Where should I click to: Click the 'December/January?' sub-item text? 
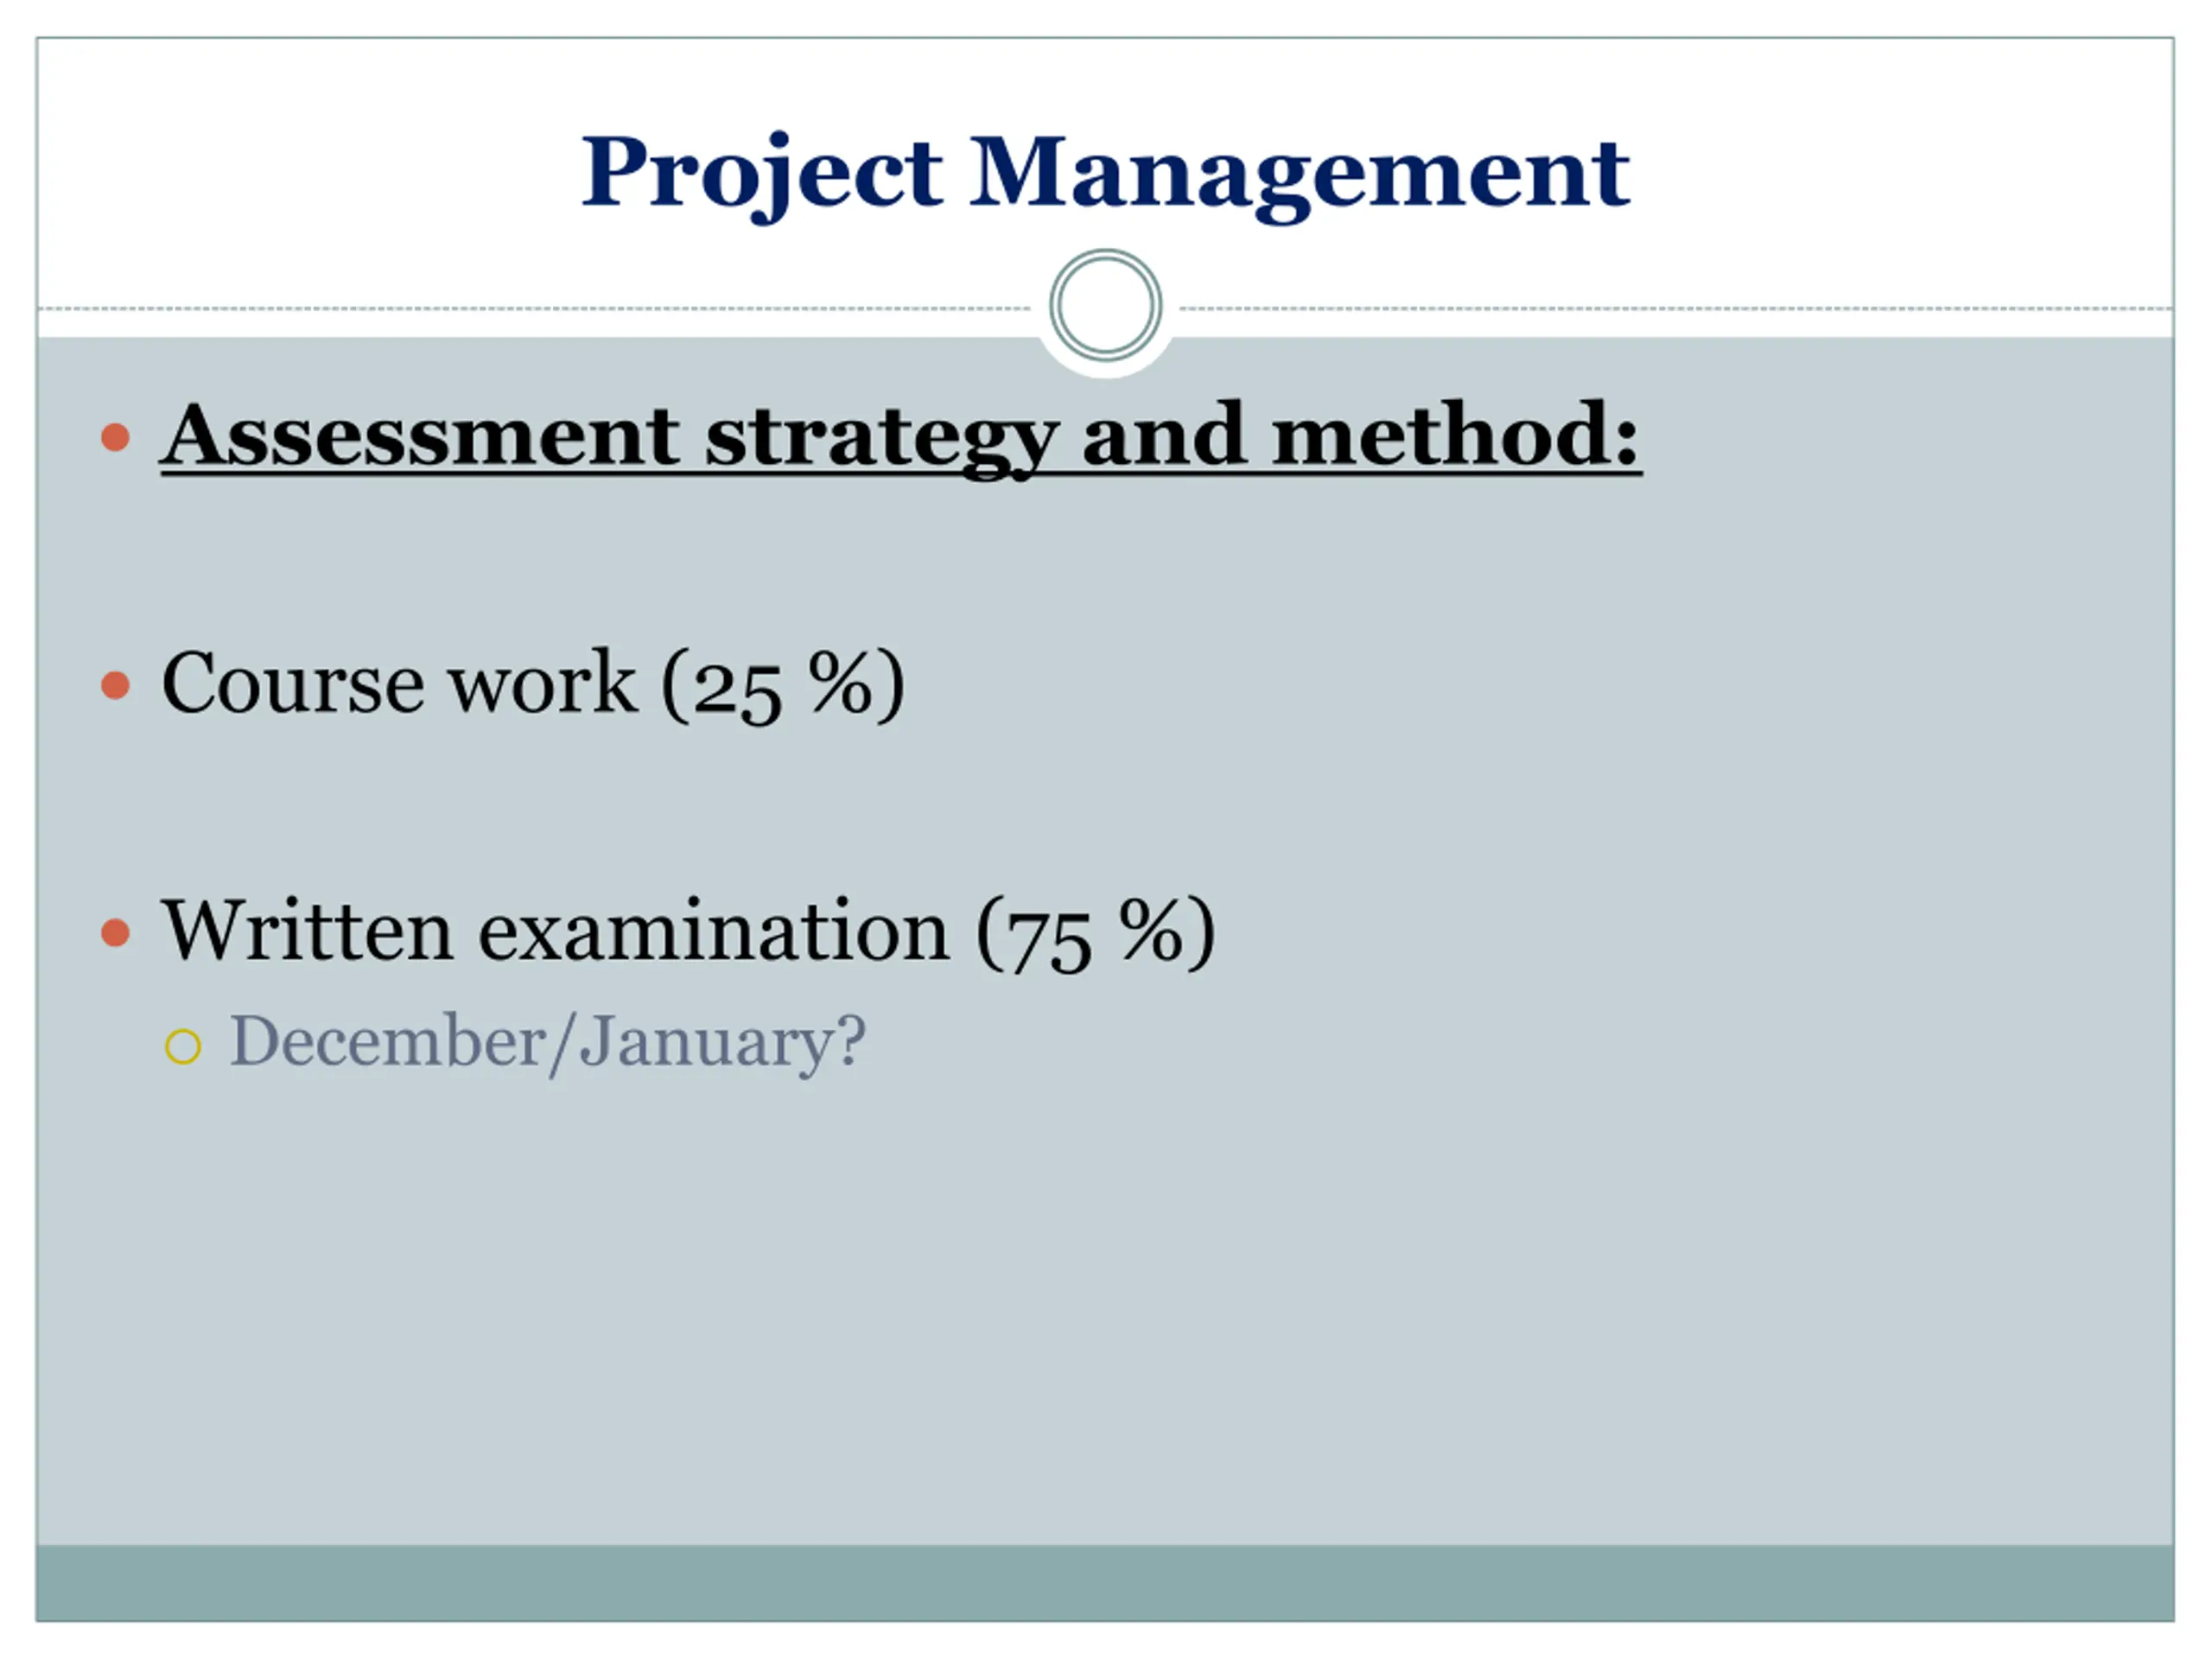click(x=548, y=1044)
